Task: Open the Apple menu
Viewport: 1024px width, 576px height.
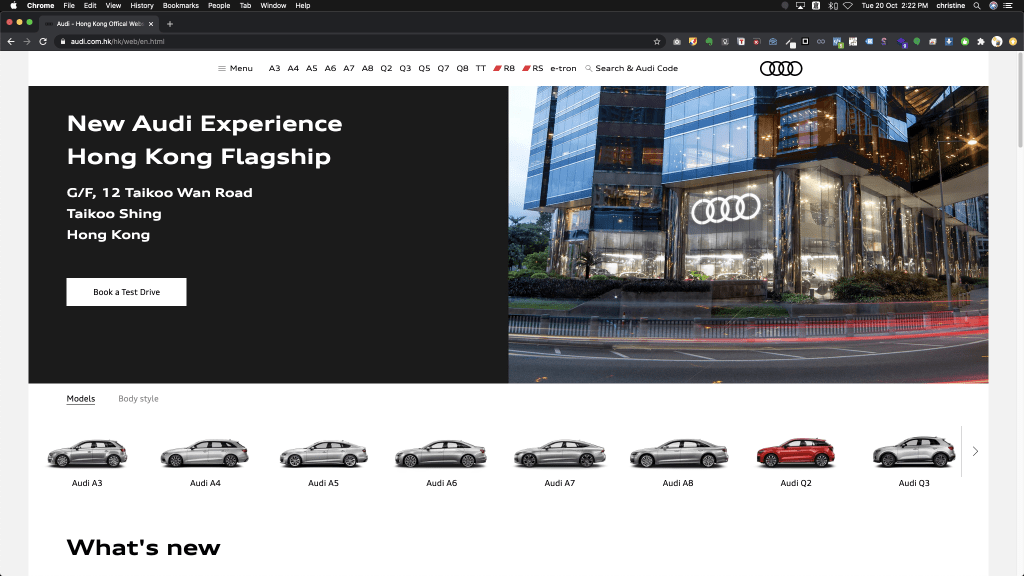Action: [x=13, y=5]
